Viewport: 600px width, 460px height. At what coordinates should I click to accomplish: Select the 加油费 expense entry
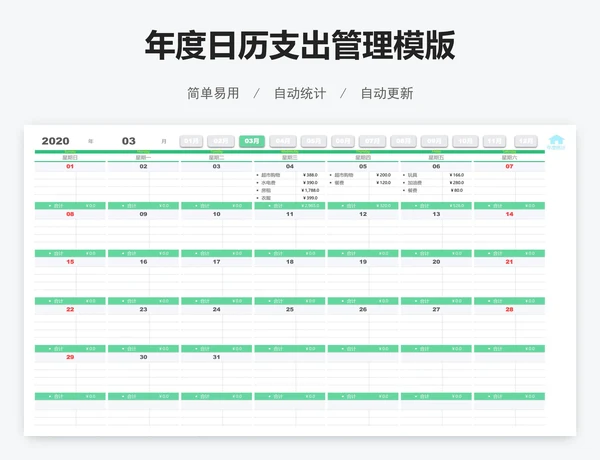pyautogui.click(x=415, y=183)
